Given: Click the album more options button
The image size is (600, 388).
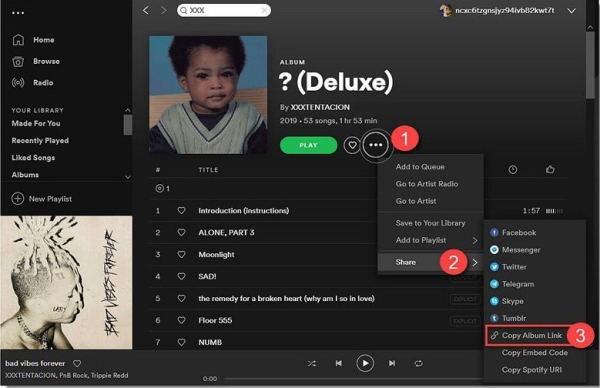Looking at the screenshot, I should pyautogui.click(x=376, y=145).
